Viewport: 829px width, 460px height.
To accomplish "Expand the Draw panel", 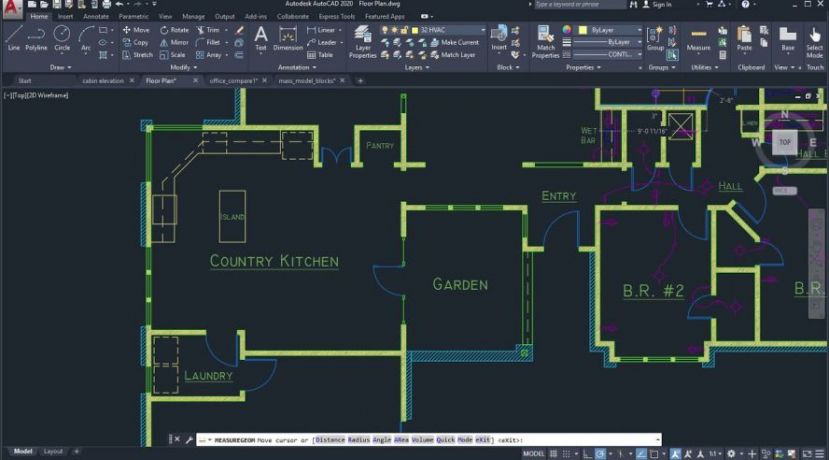I will click(x=61, y=68).
